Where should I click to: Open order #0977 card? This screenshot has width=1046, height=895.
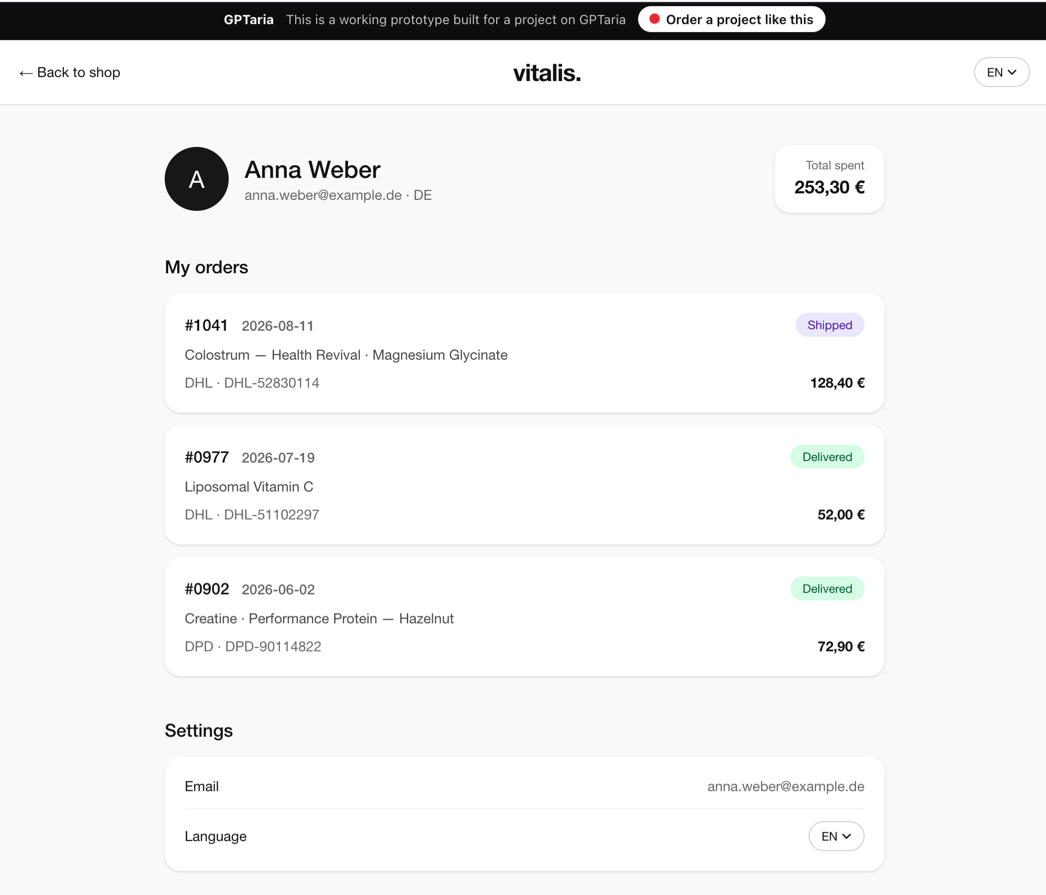click(524, 484)
